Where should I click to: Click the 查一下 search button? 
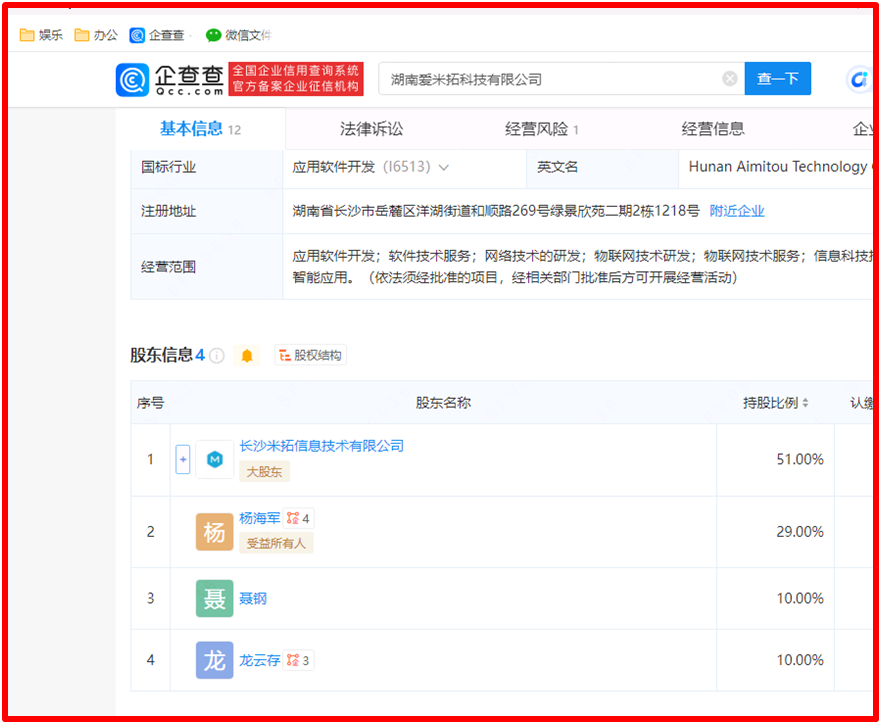click(x=777, y=79)
